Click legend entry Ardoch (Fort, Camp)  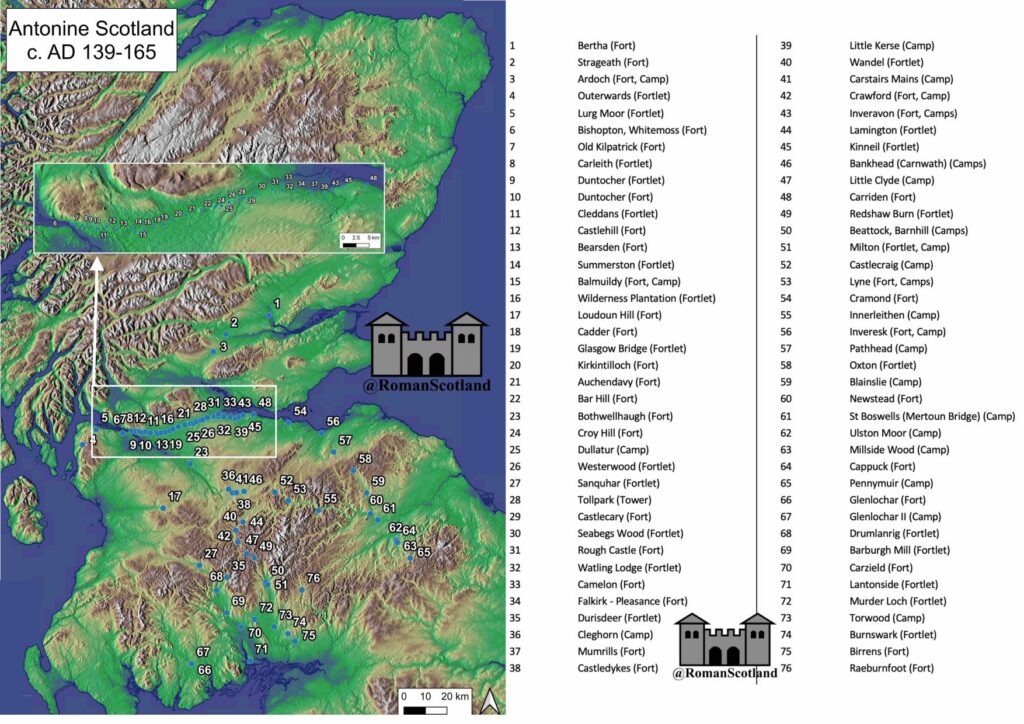tap(623, 79)
